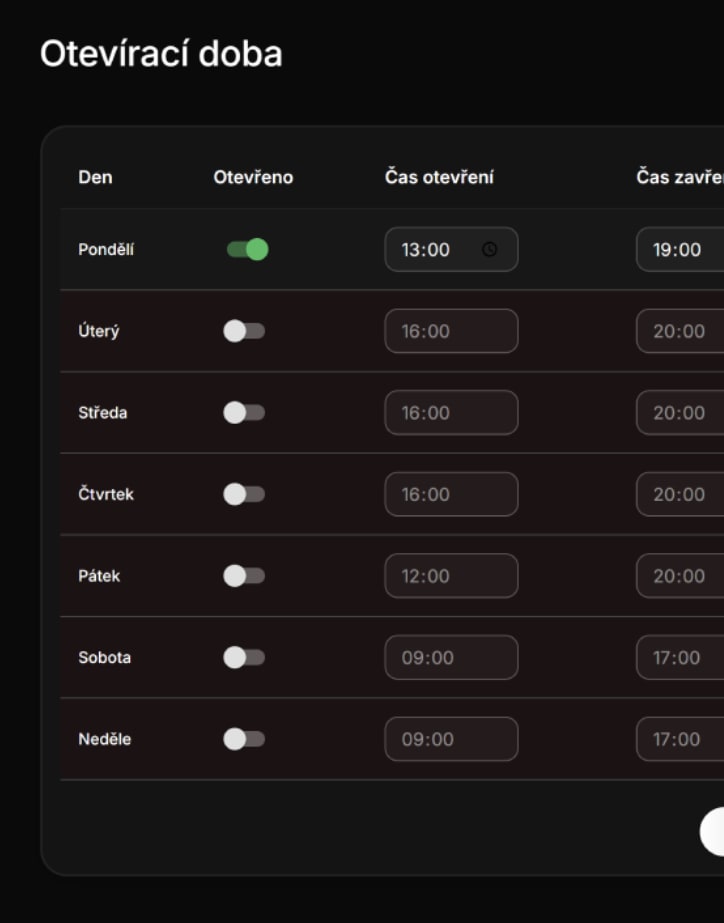Focus the Neděle opening time input
This screenshot has width=724, height=923.
(451, 739)
